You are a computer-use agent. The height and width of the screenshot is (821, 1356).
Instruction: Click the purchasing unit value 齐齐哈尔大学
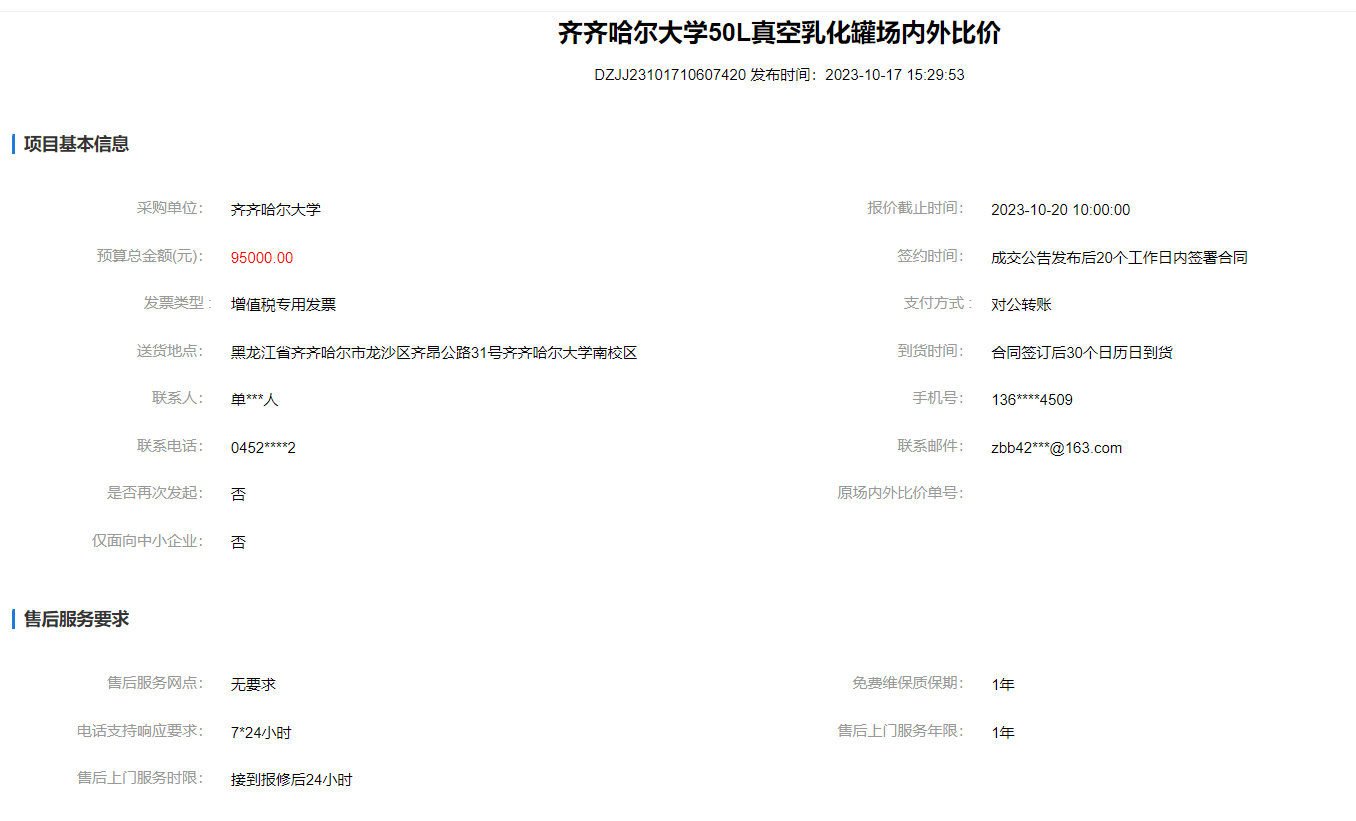pos(276,210)
